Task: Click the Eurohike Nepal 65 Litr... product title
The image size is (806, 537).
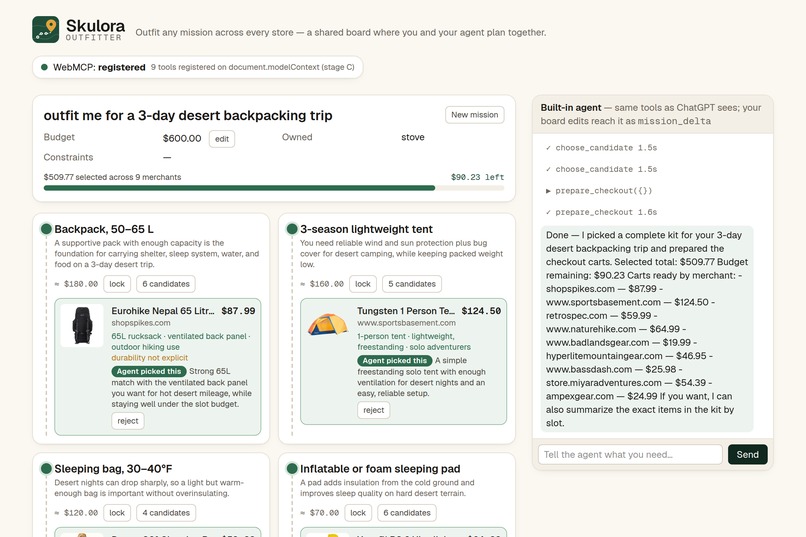Action: 162,311
